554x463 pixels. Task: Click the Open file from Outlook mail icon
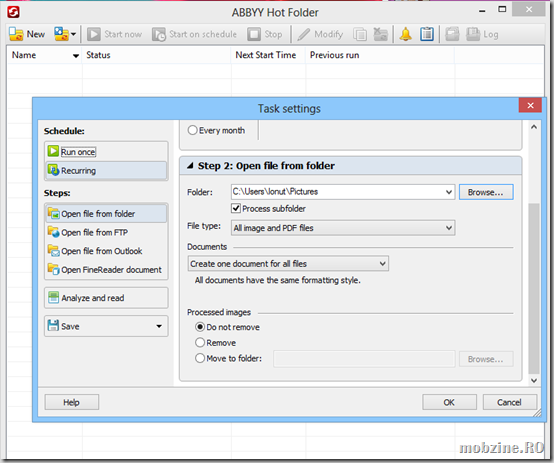53,250
